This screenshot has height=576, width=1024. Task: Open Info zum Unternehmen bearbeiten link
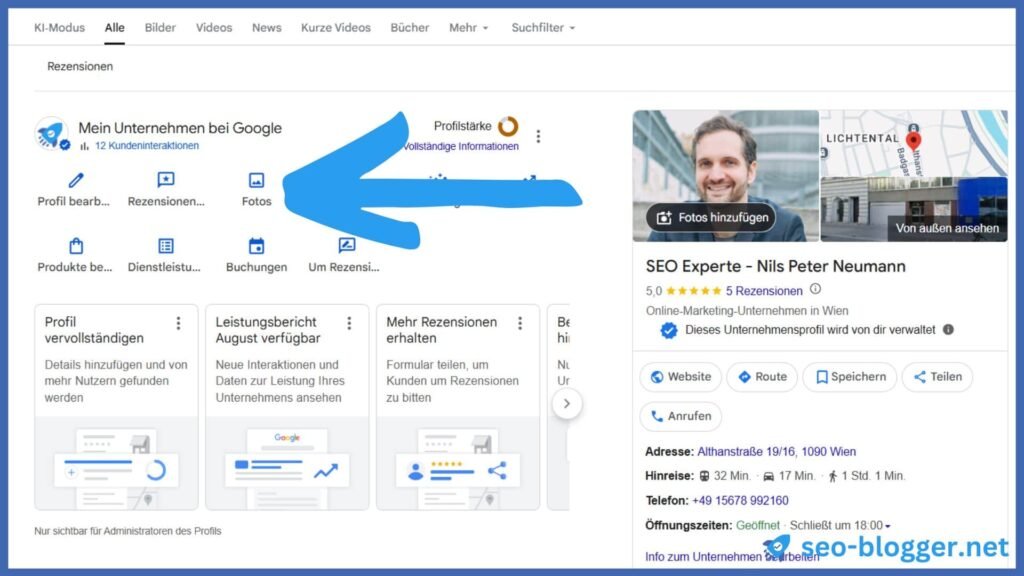click(732, 556)
